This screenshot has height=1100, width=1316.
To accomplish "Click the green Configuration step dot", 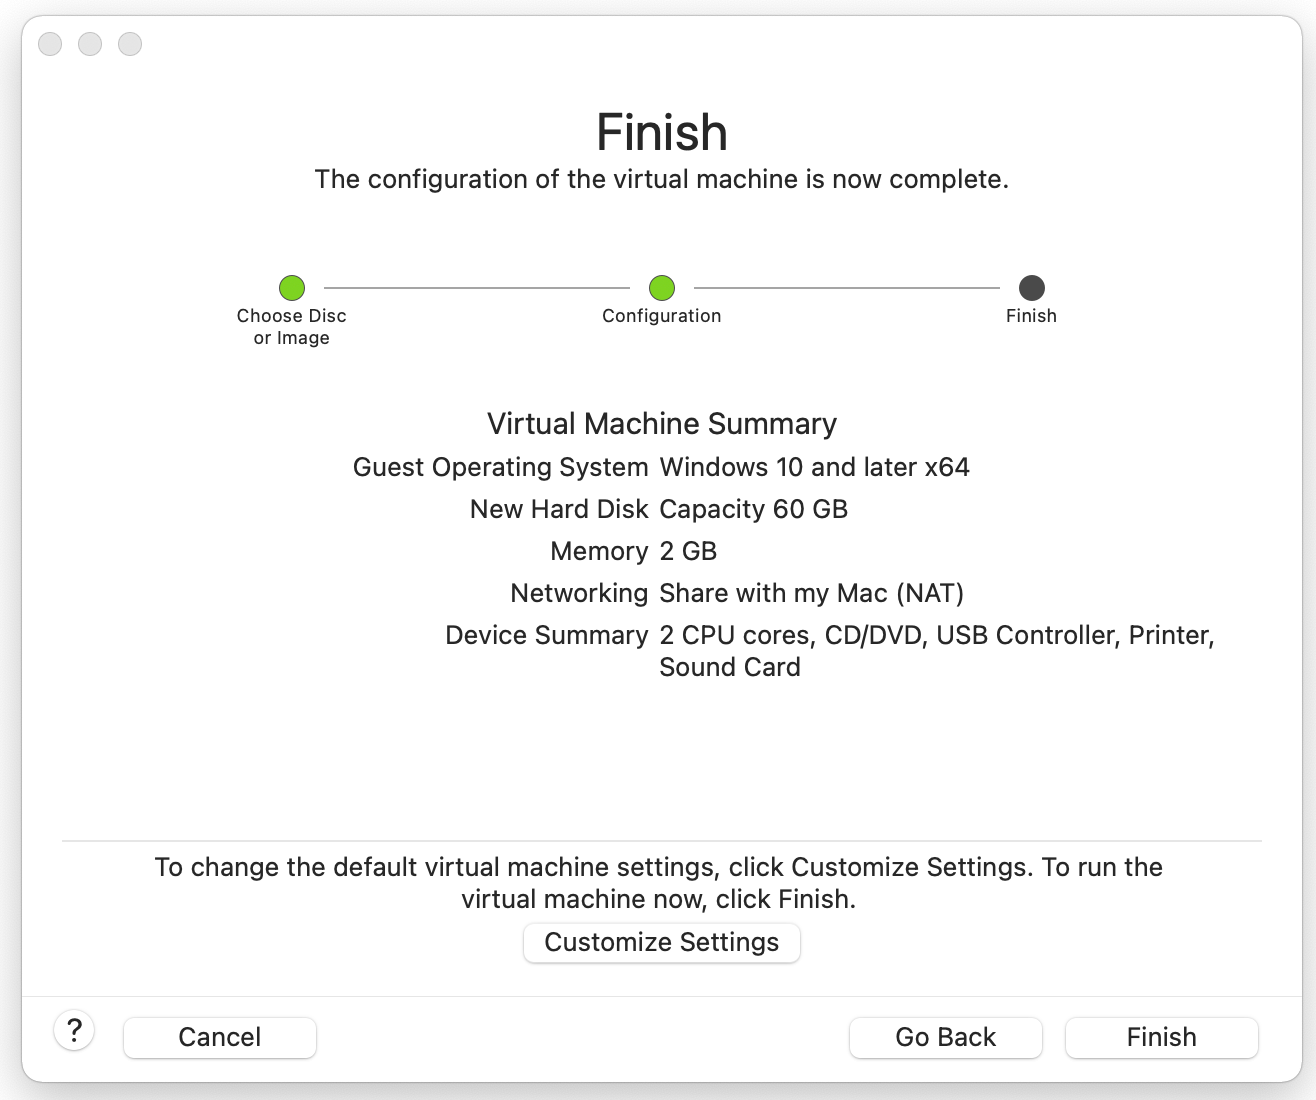I will click(662, 288).
